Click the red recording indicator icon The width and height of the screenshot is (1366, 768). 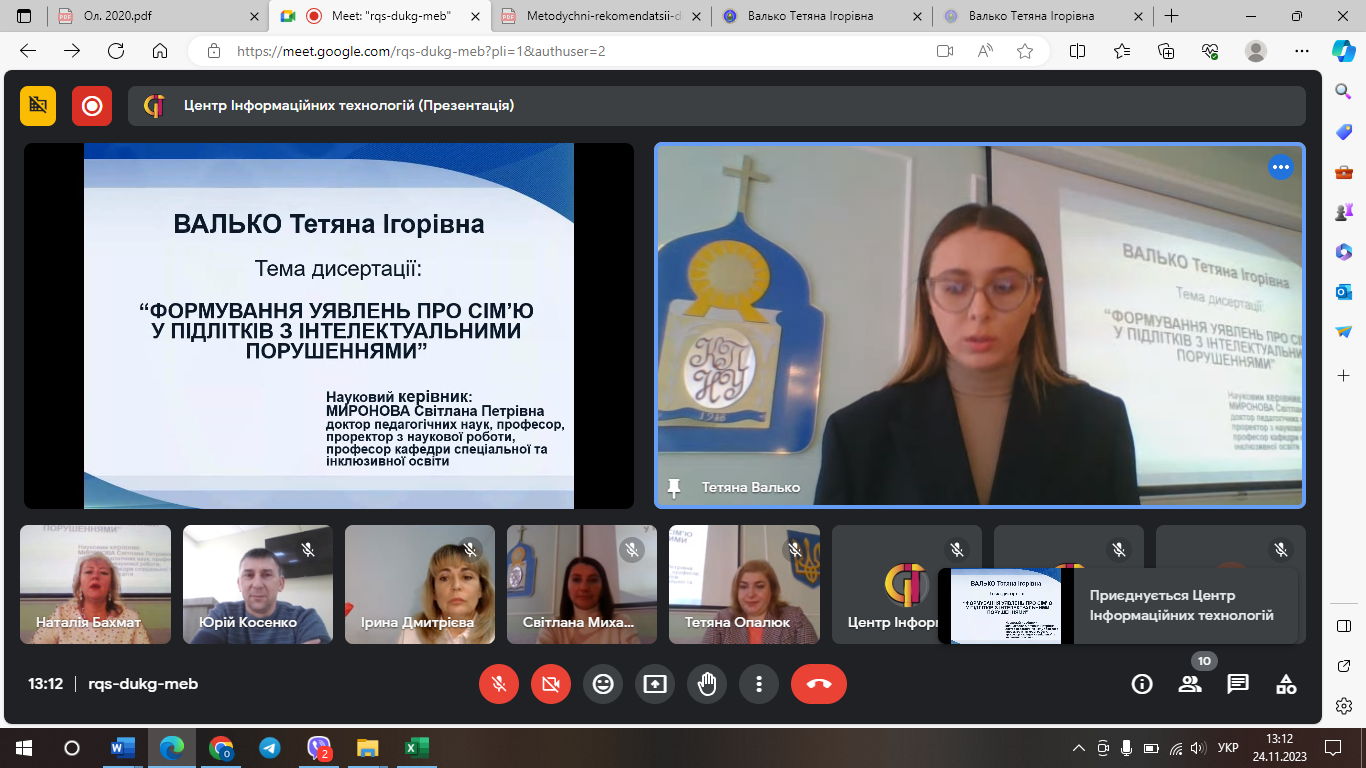pos(92,106)
